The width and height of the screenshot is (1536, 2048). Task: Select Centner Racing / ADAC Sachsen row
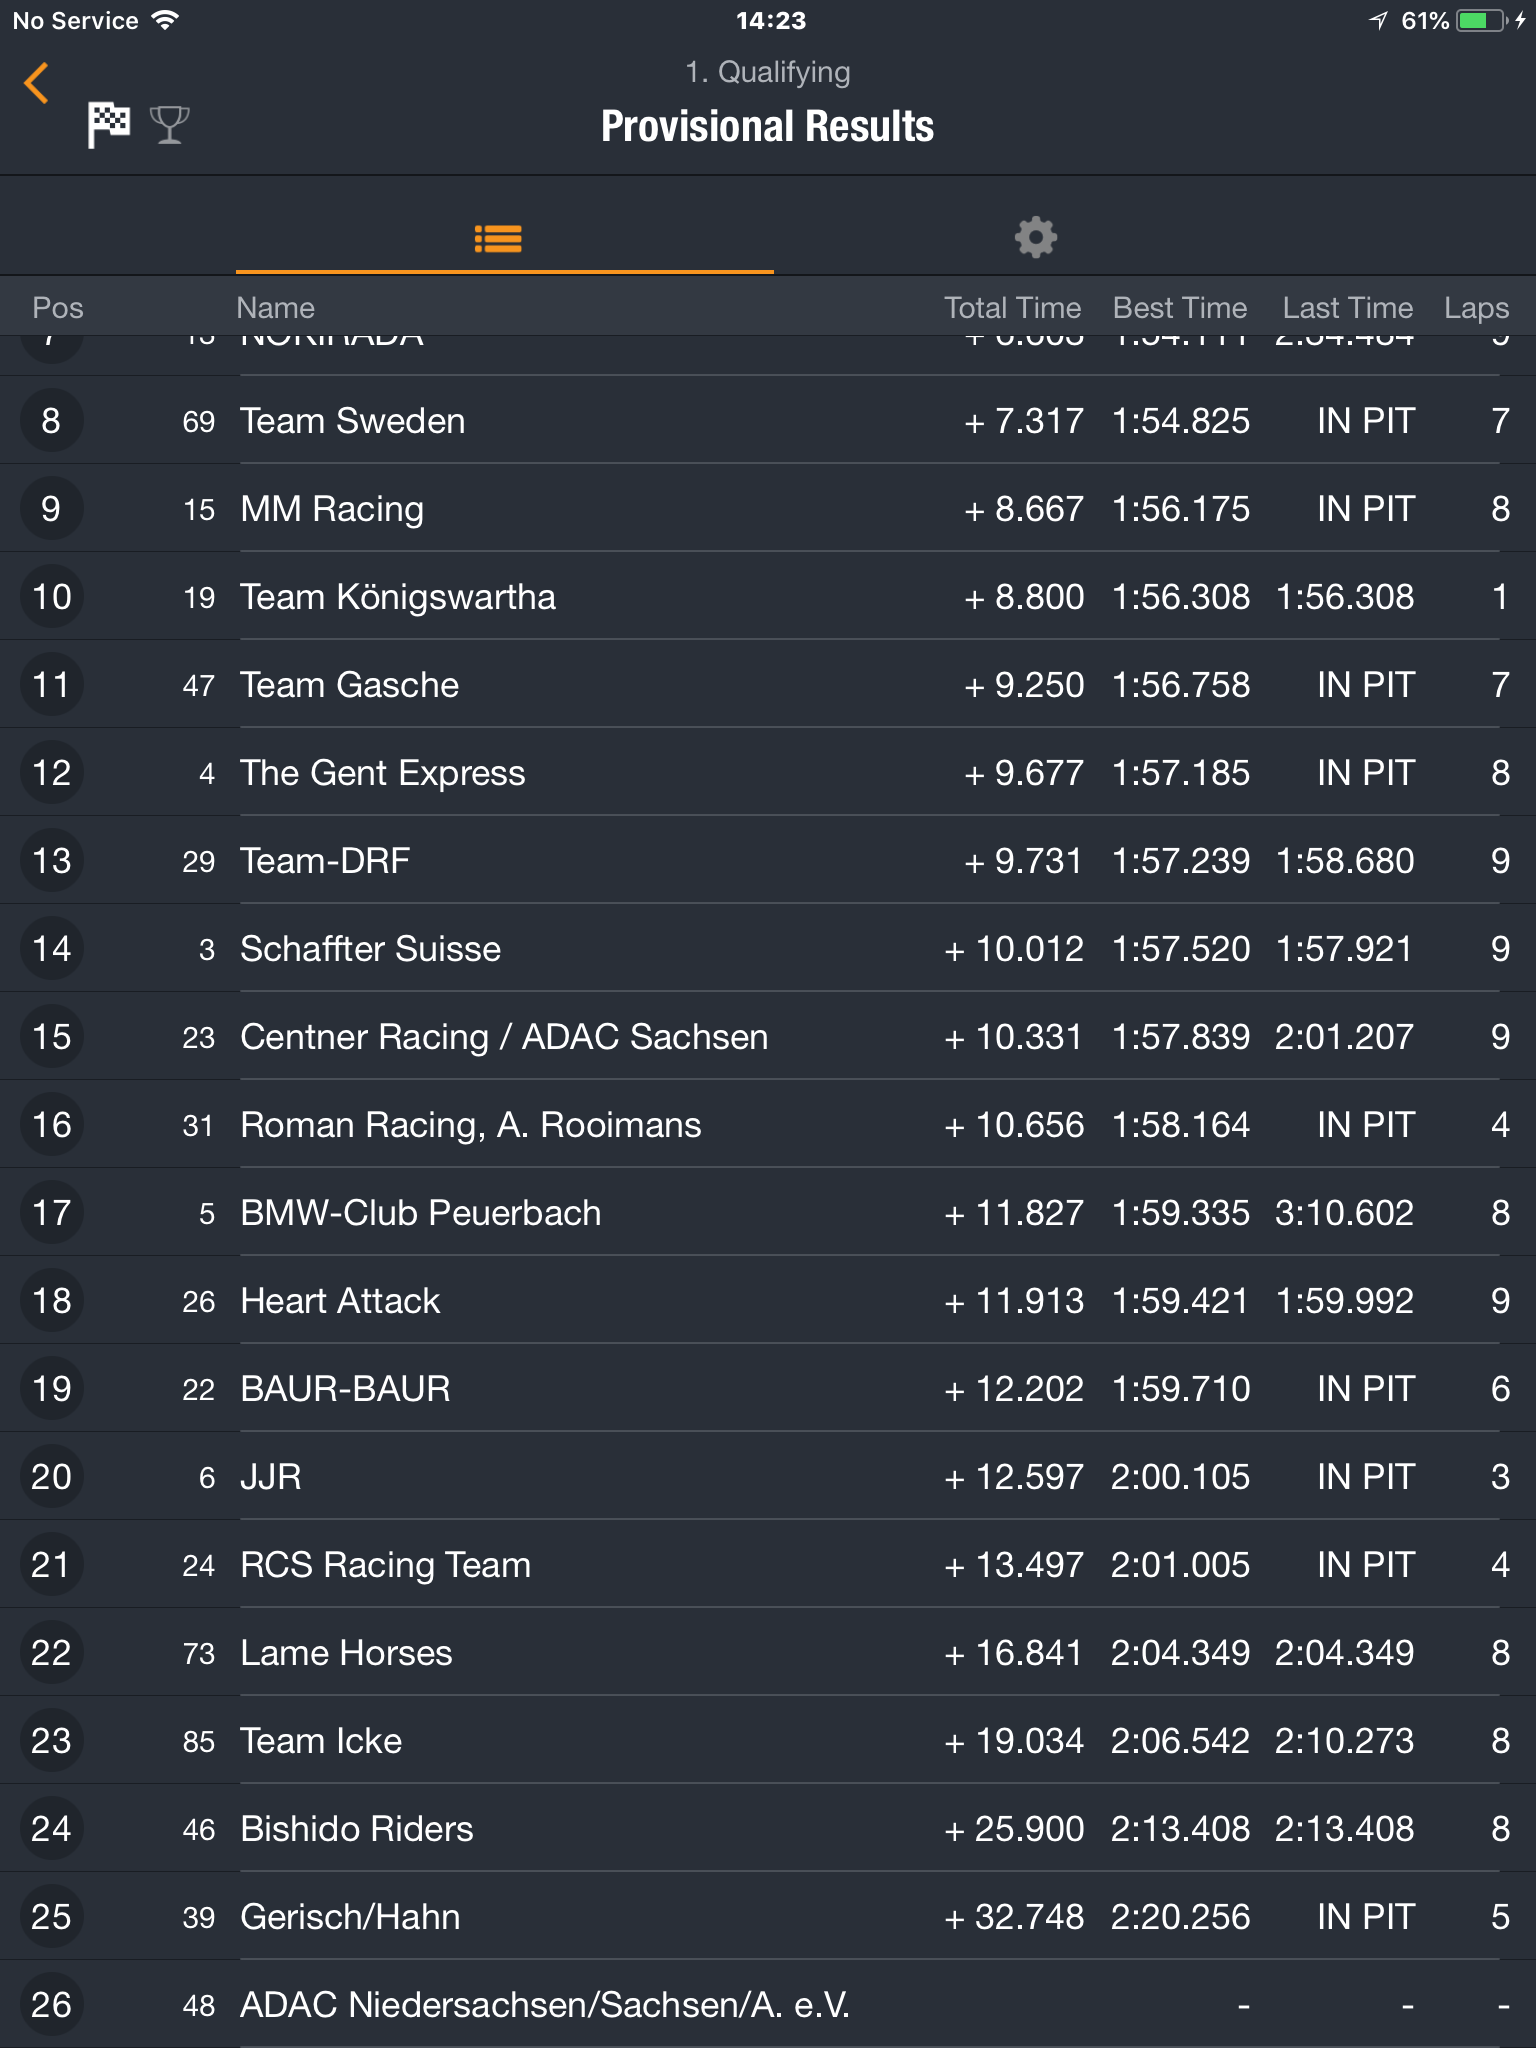coord(768,1037)
